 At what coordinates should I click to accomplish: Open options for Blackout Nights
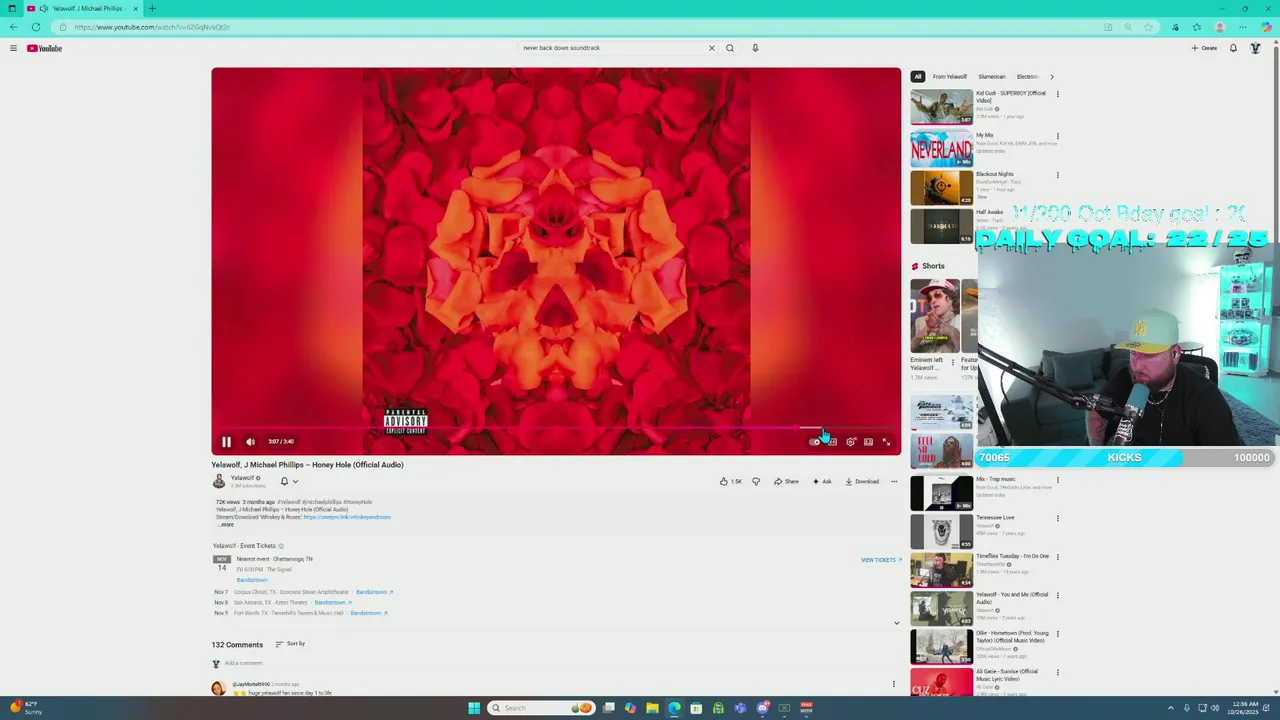click(x=1058, y=175)
